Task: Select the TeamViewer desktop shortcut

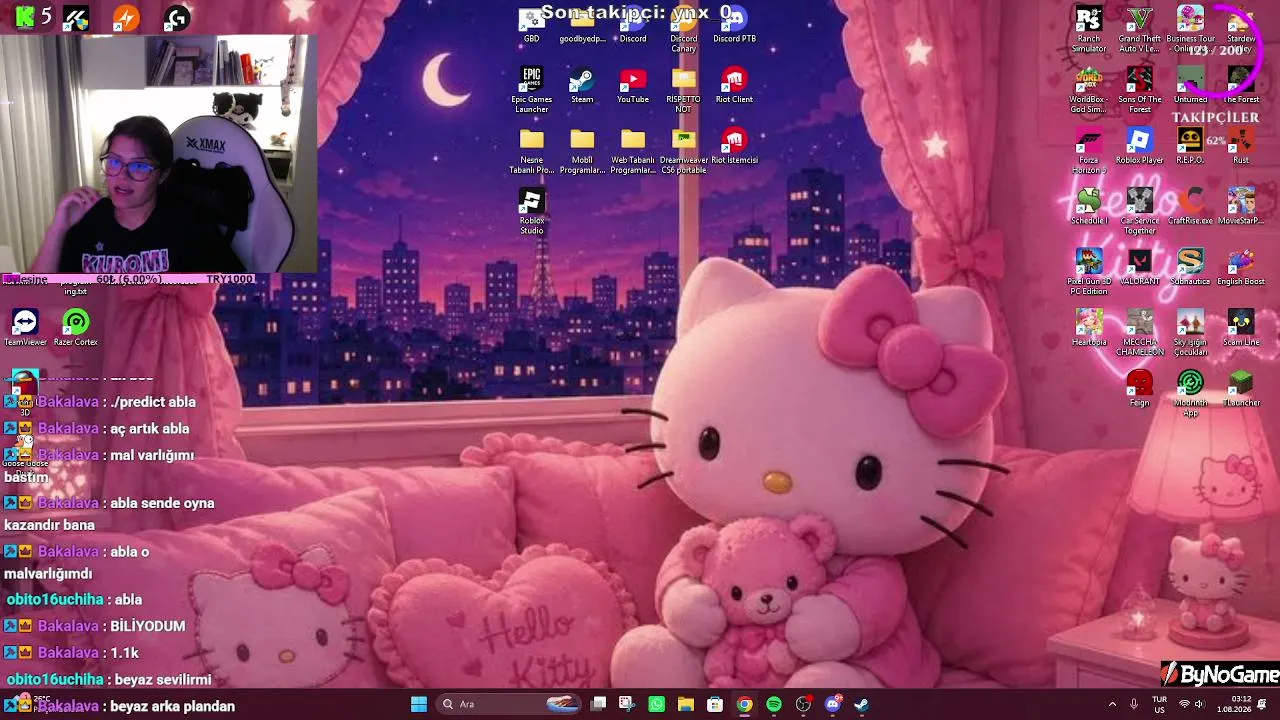Action: tap(25, 329)
